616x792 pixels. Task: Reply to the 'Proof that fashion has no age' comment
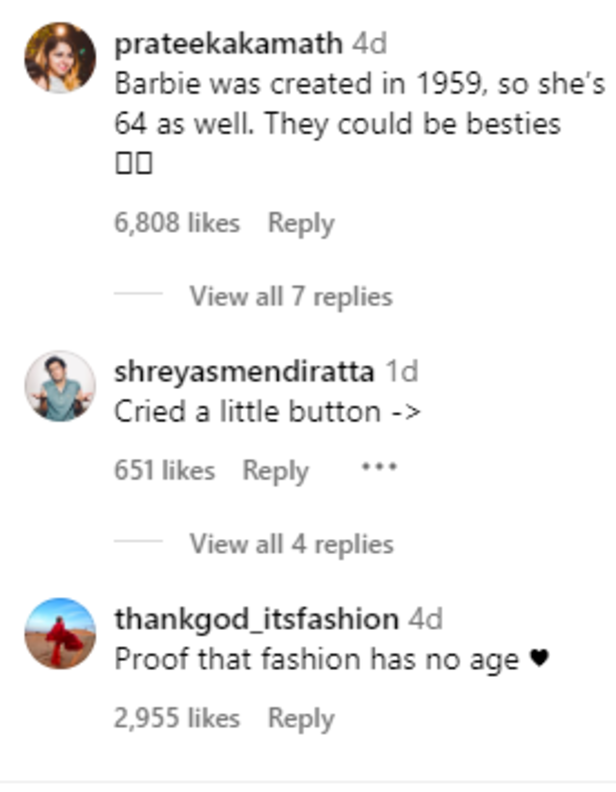pos(300,718)
